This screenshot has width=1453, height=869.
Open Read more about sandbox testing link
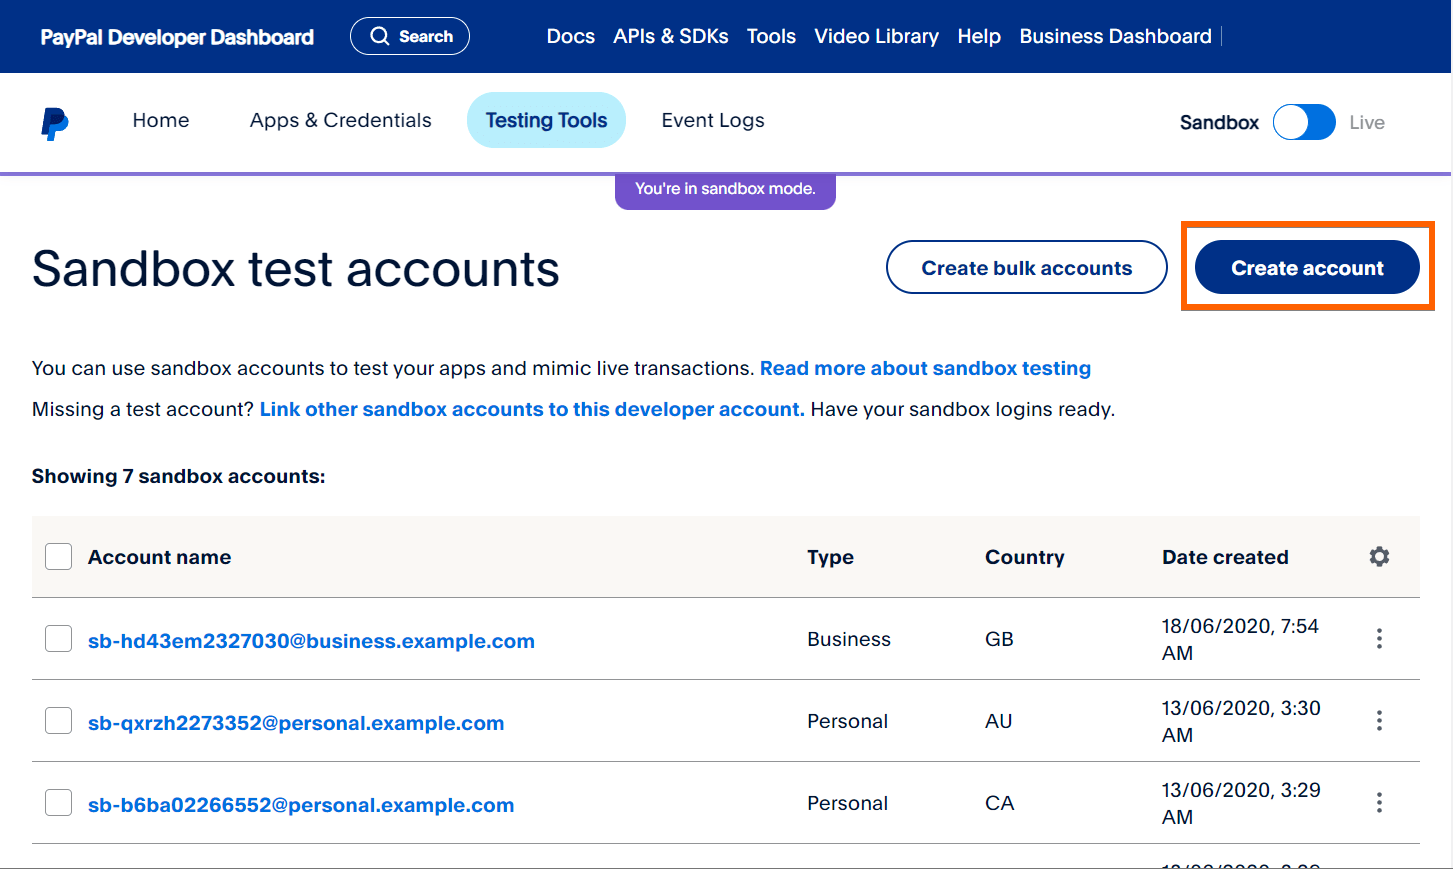[x=925, y=368]
